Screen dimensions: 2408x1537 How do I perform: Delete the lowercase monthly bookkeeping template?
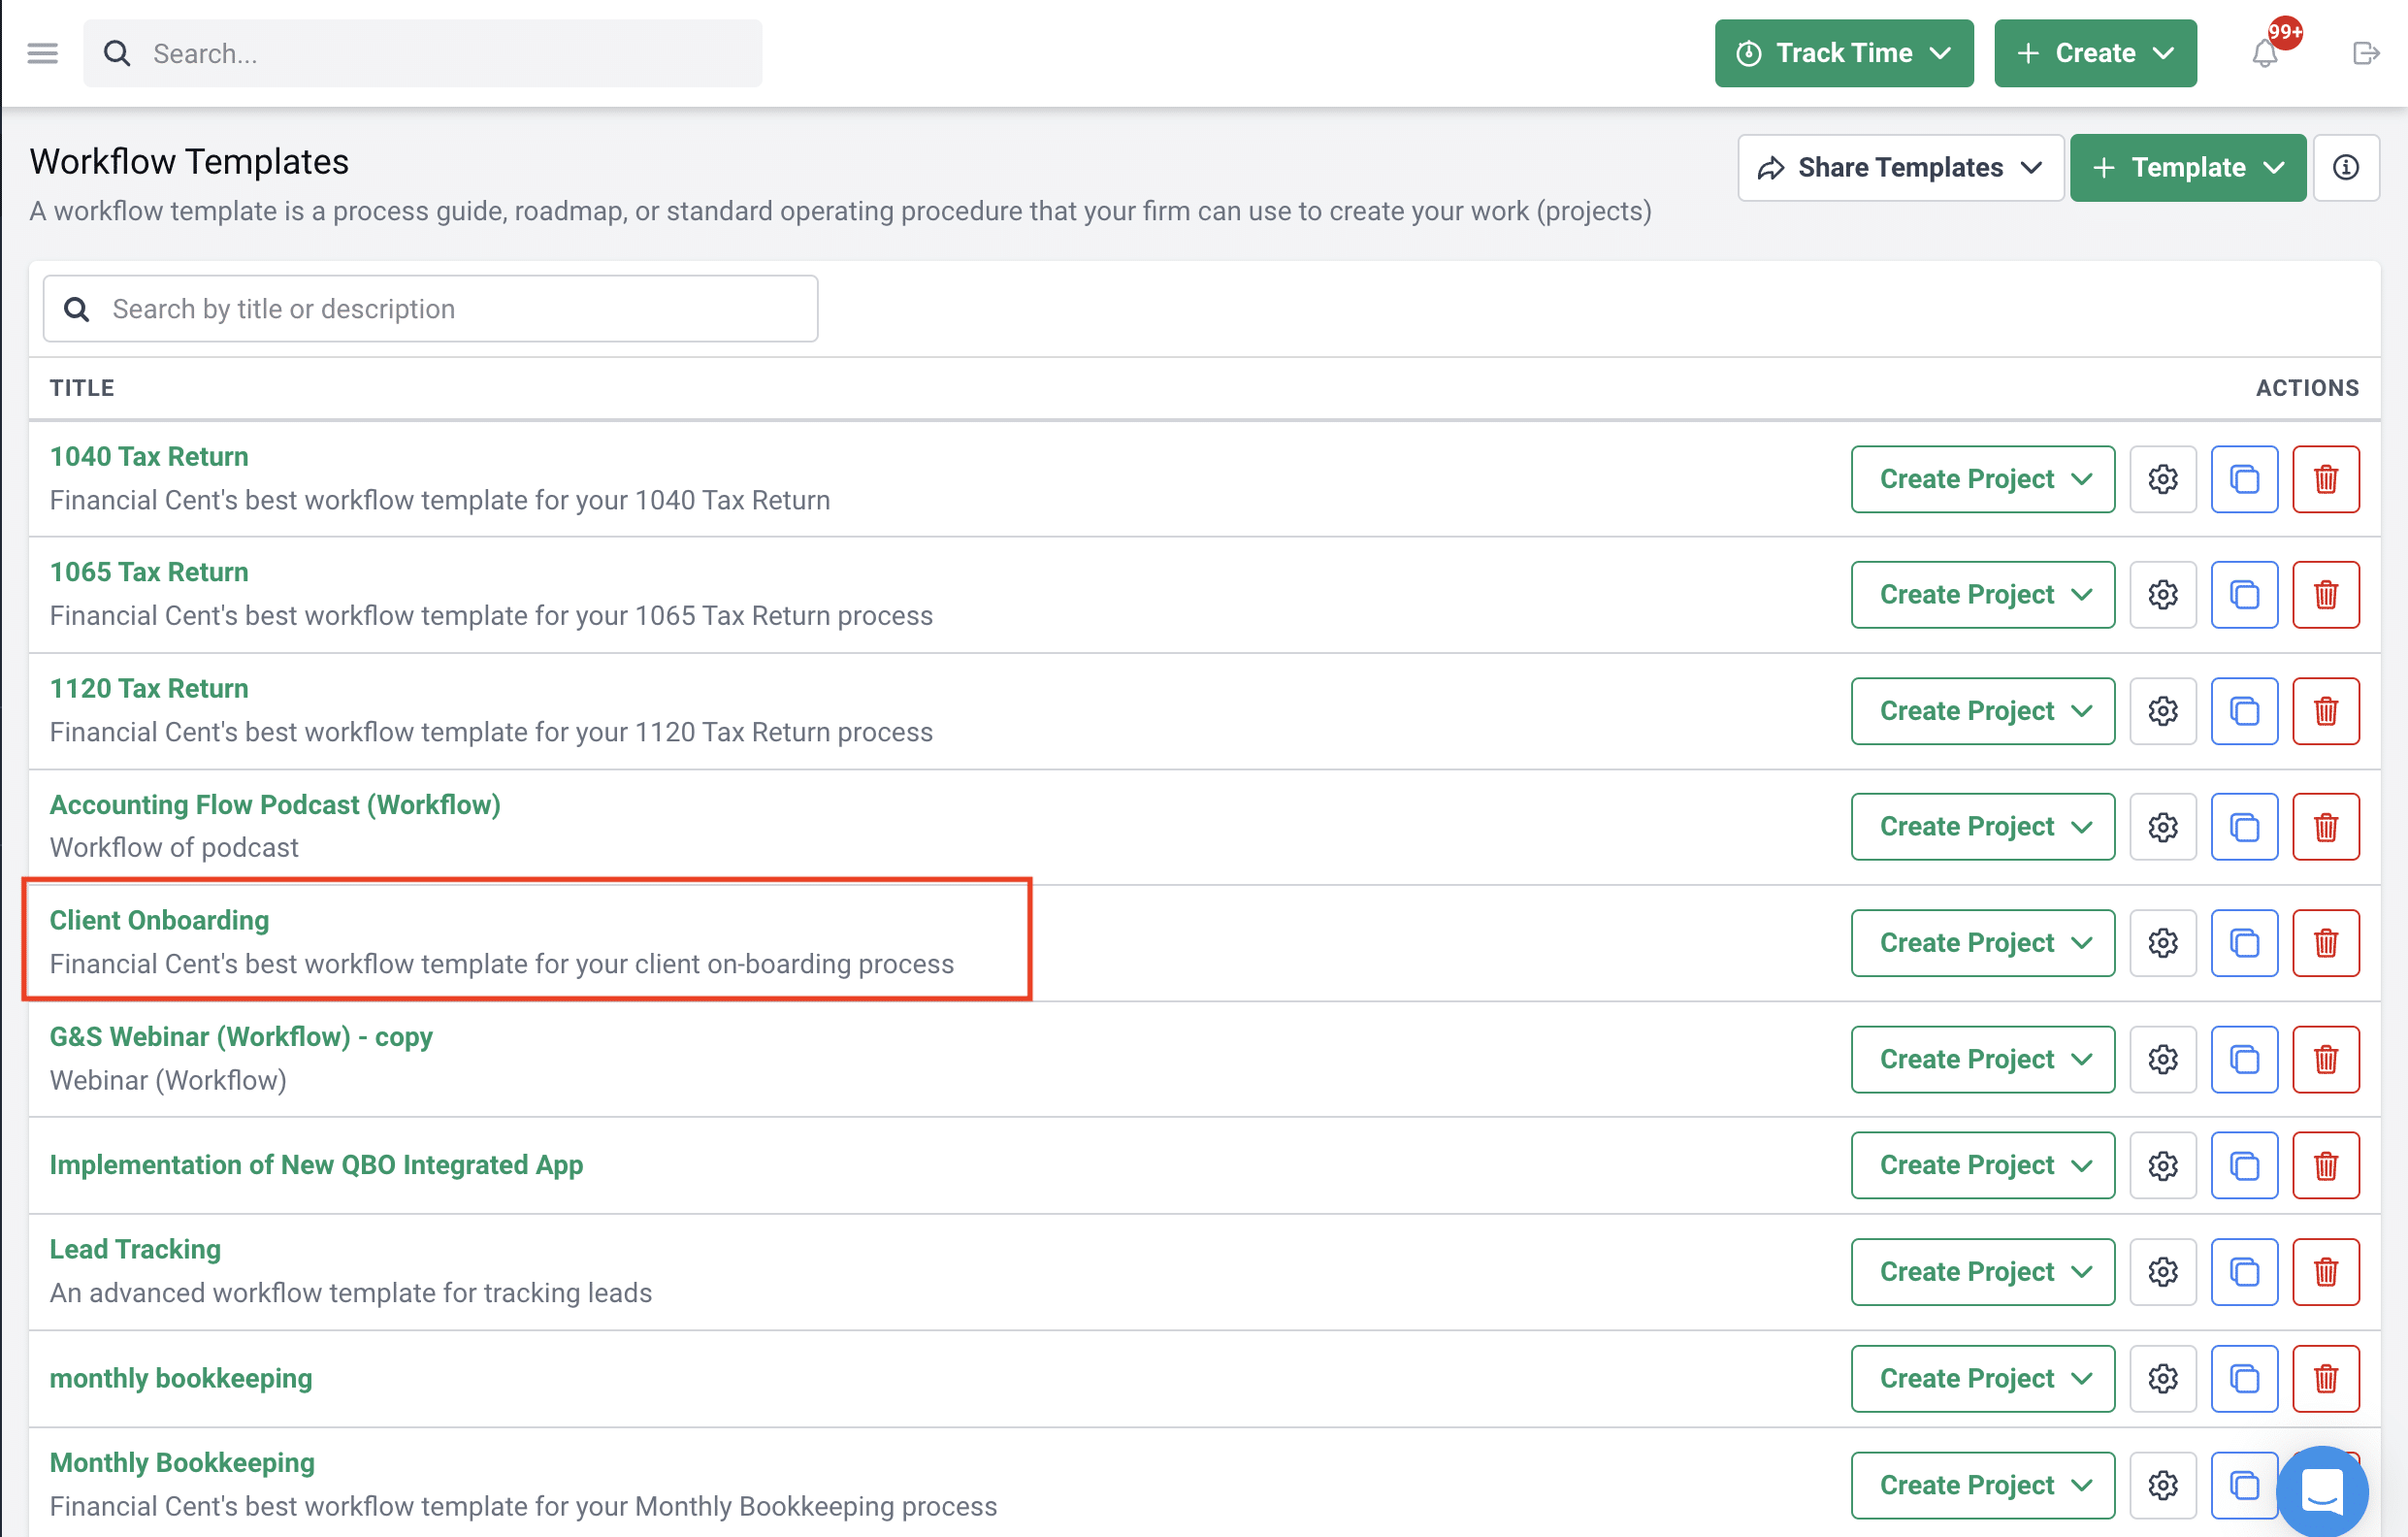2326,1379
